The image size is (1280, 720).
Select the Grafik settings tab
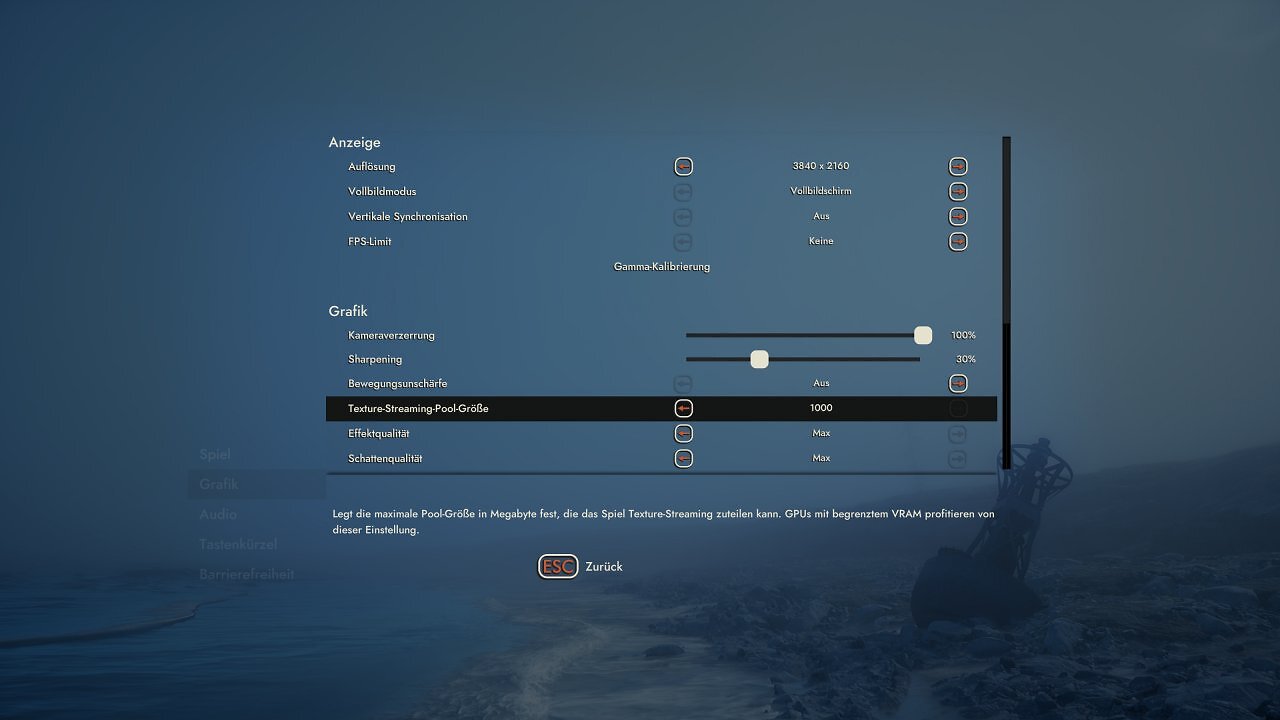219,484
